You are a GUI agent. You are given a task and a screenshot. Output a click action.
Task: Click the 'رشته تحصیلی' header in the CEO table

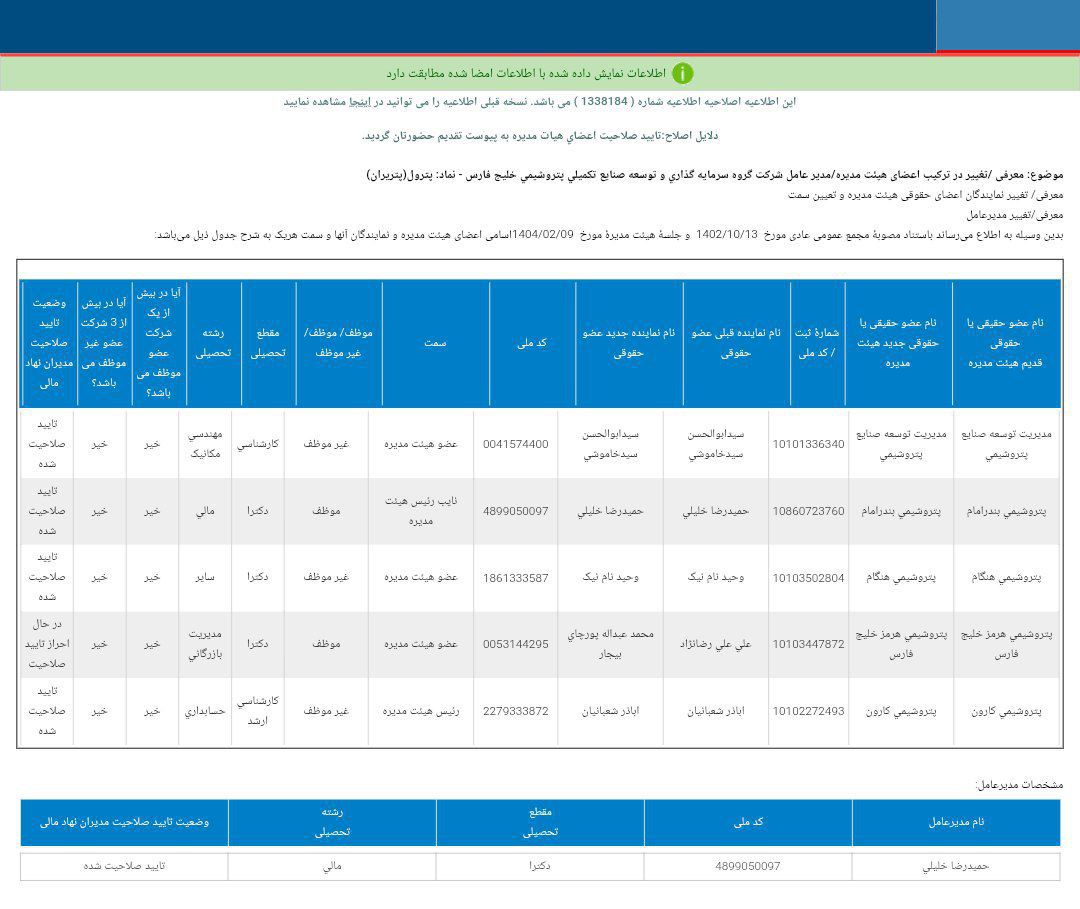pyautogui.click(x=332, y=822)
